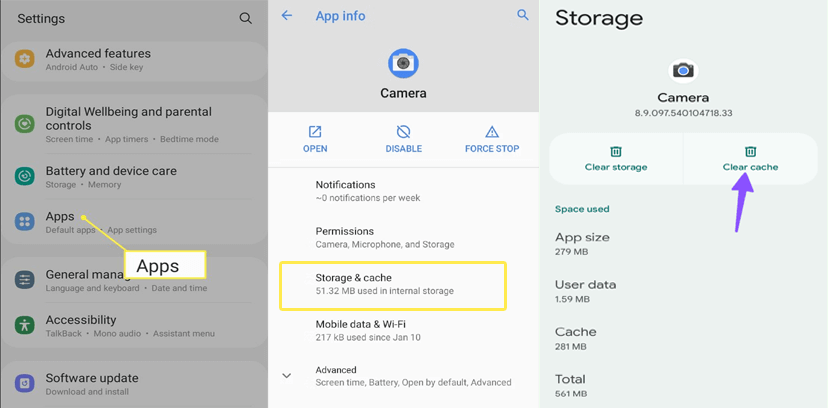Tap Clear storage button
Viewport: 828px width, 408px height.
(616, 158)
